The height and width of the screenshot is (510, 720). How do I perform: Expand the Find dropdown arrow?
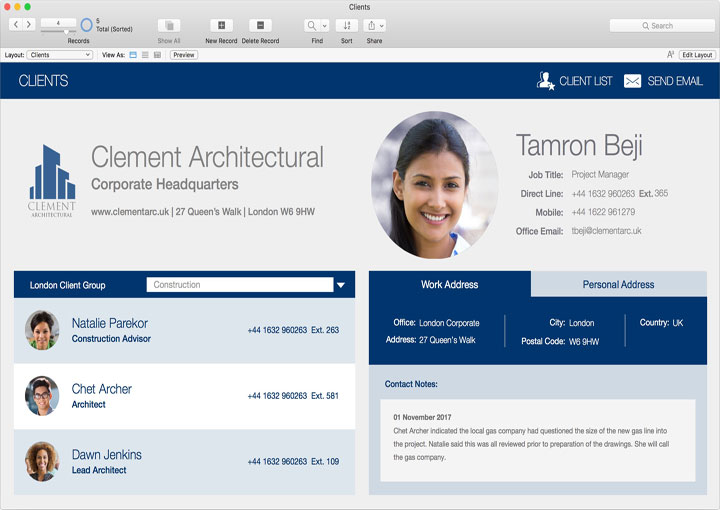(x=324, y=25)
